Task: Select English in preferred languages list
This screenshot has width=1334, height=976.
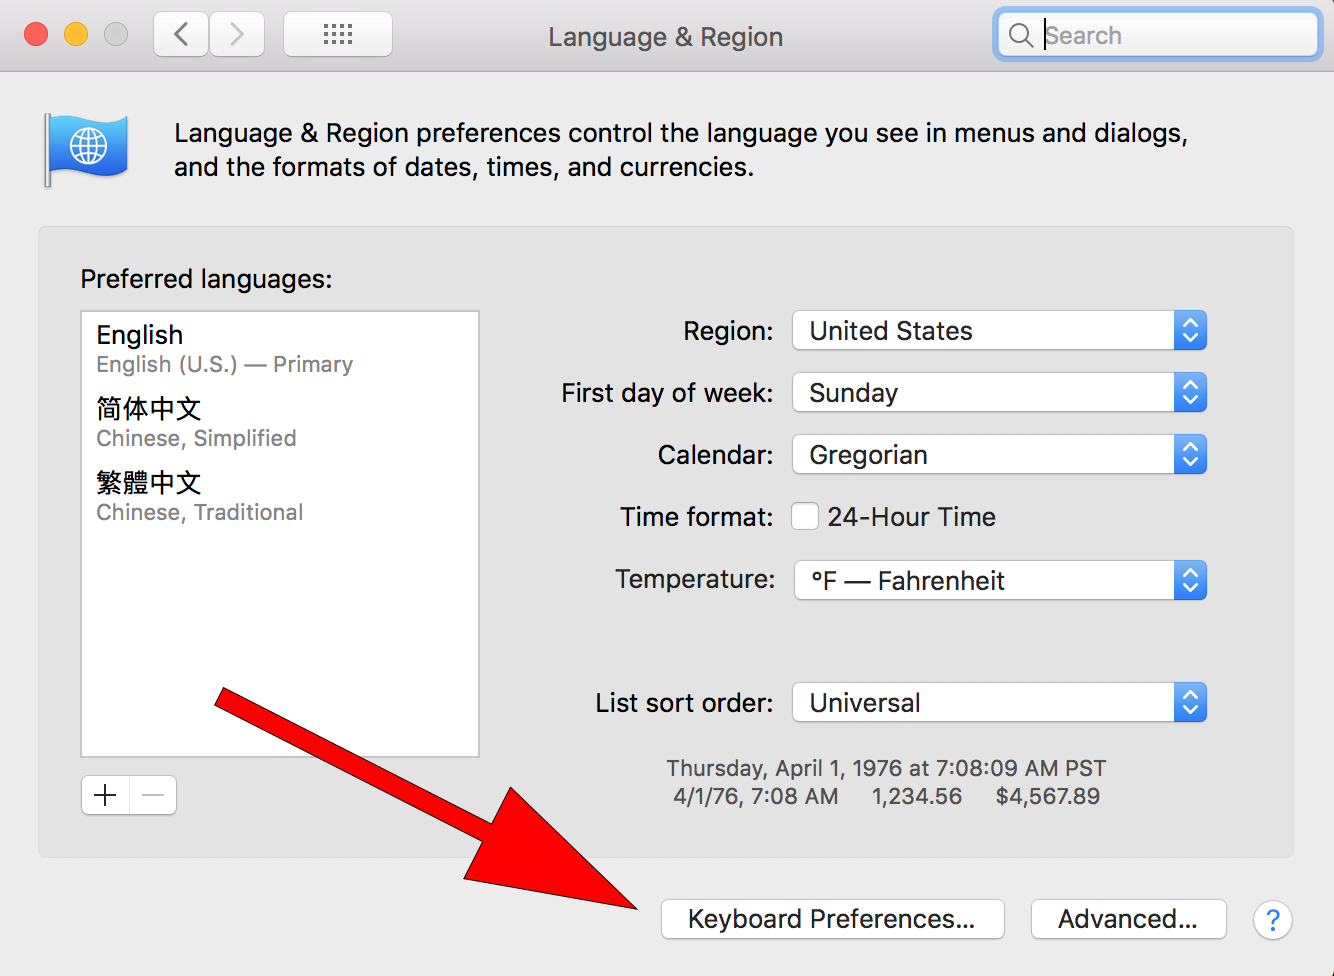Action: [x=224, y=348]
